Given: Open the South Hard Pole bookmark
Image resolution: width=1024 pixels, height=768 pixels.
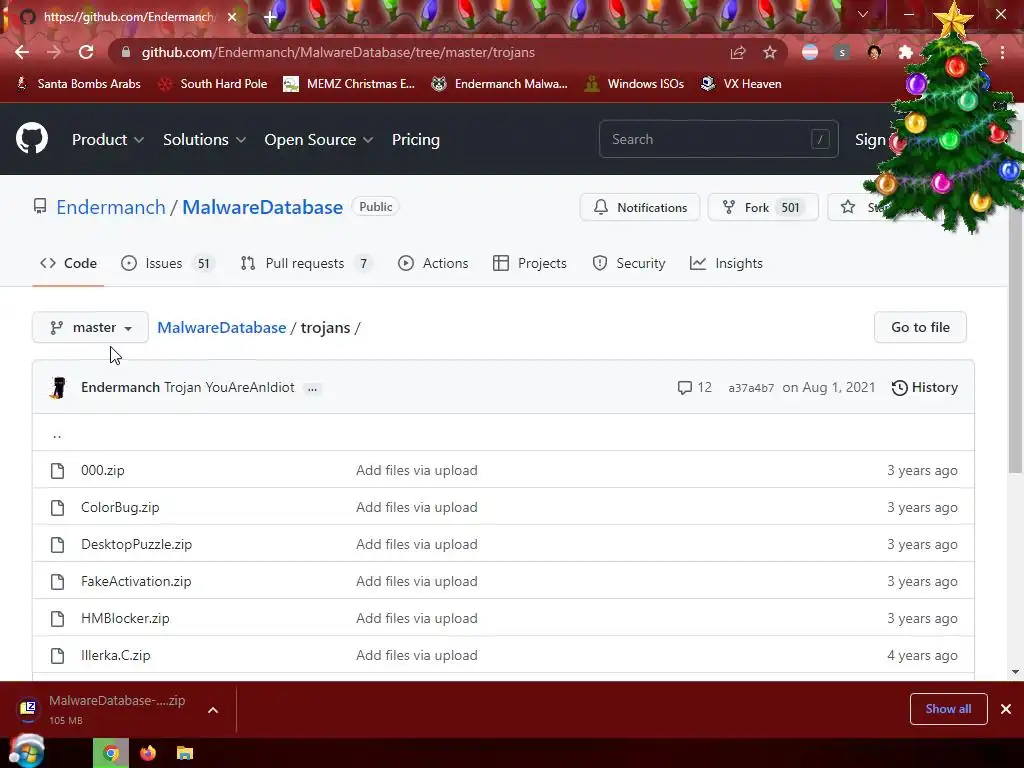Looking at the screenshot, I should click(213, 84).
